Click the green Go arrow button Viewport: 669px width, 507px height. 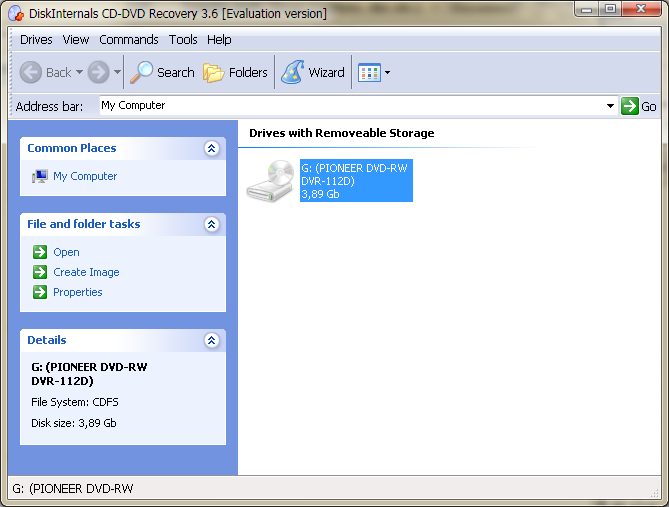pyautogui.click(x=630, y=106)
